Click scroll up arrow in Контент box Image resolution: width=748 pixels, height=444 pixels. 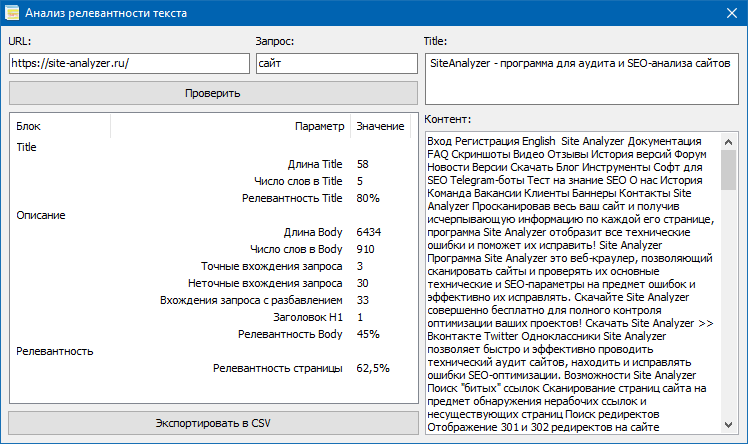click(728, 142)
